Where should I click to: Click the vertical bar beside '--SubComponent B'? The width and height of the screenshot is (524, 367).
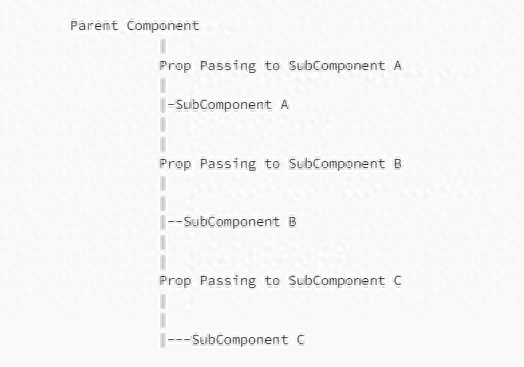pyautogui.click(x=163, y=222)
